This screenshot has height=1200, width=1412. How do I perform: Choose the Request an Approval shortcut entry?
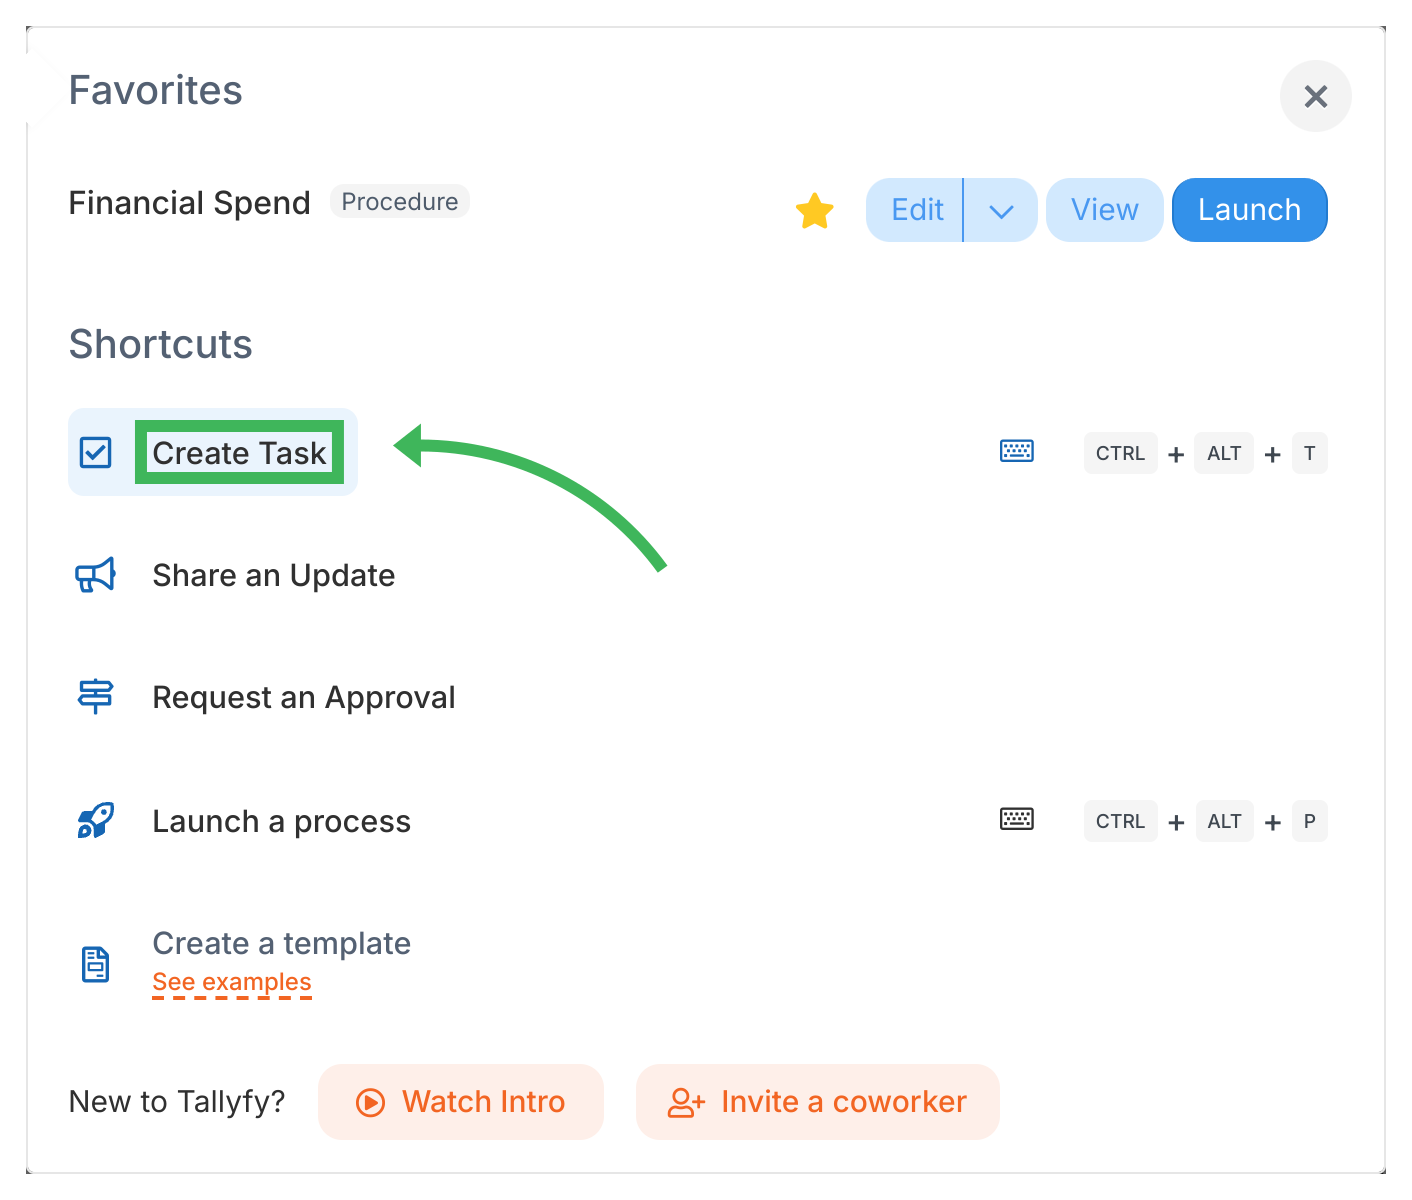pyautogui.click(x=304, y=697)
